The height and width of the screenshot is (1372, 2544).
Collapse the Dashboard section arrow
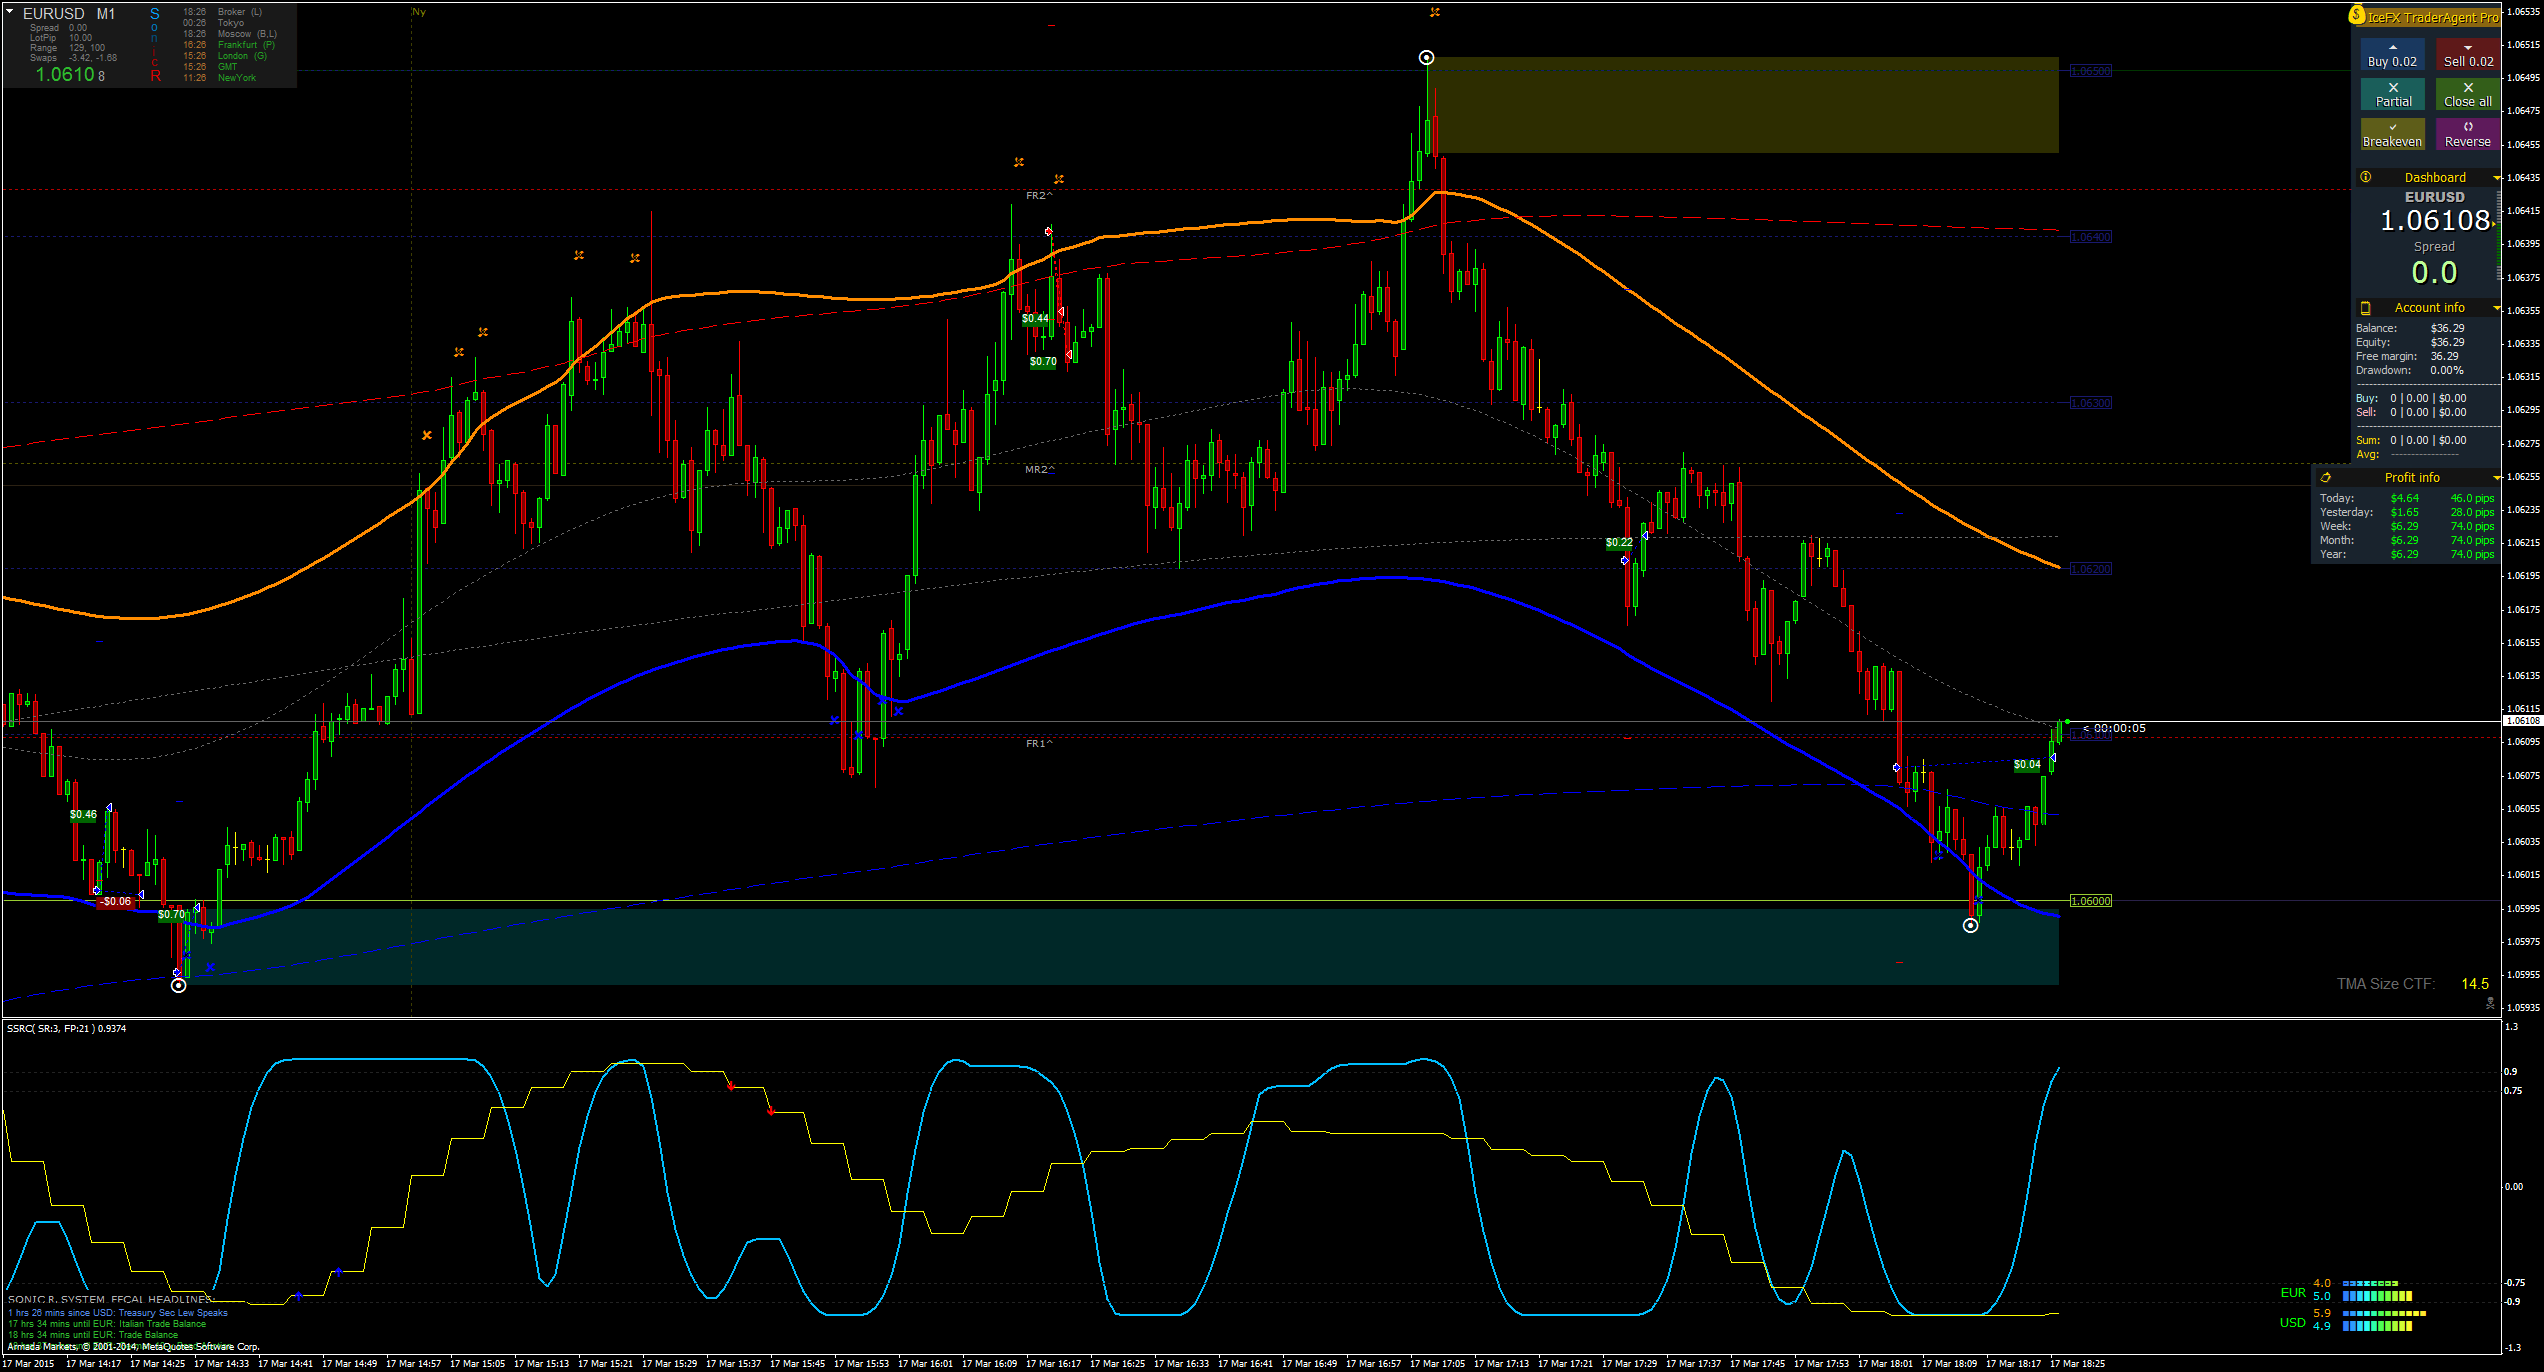tap(2497, 178)
